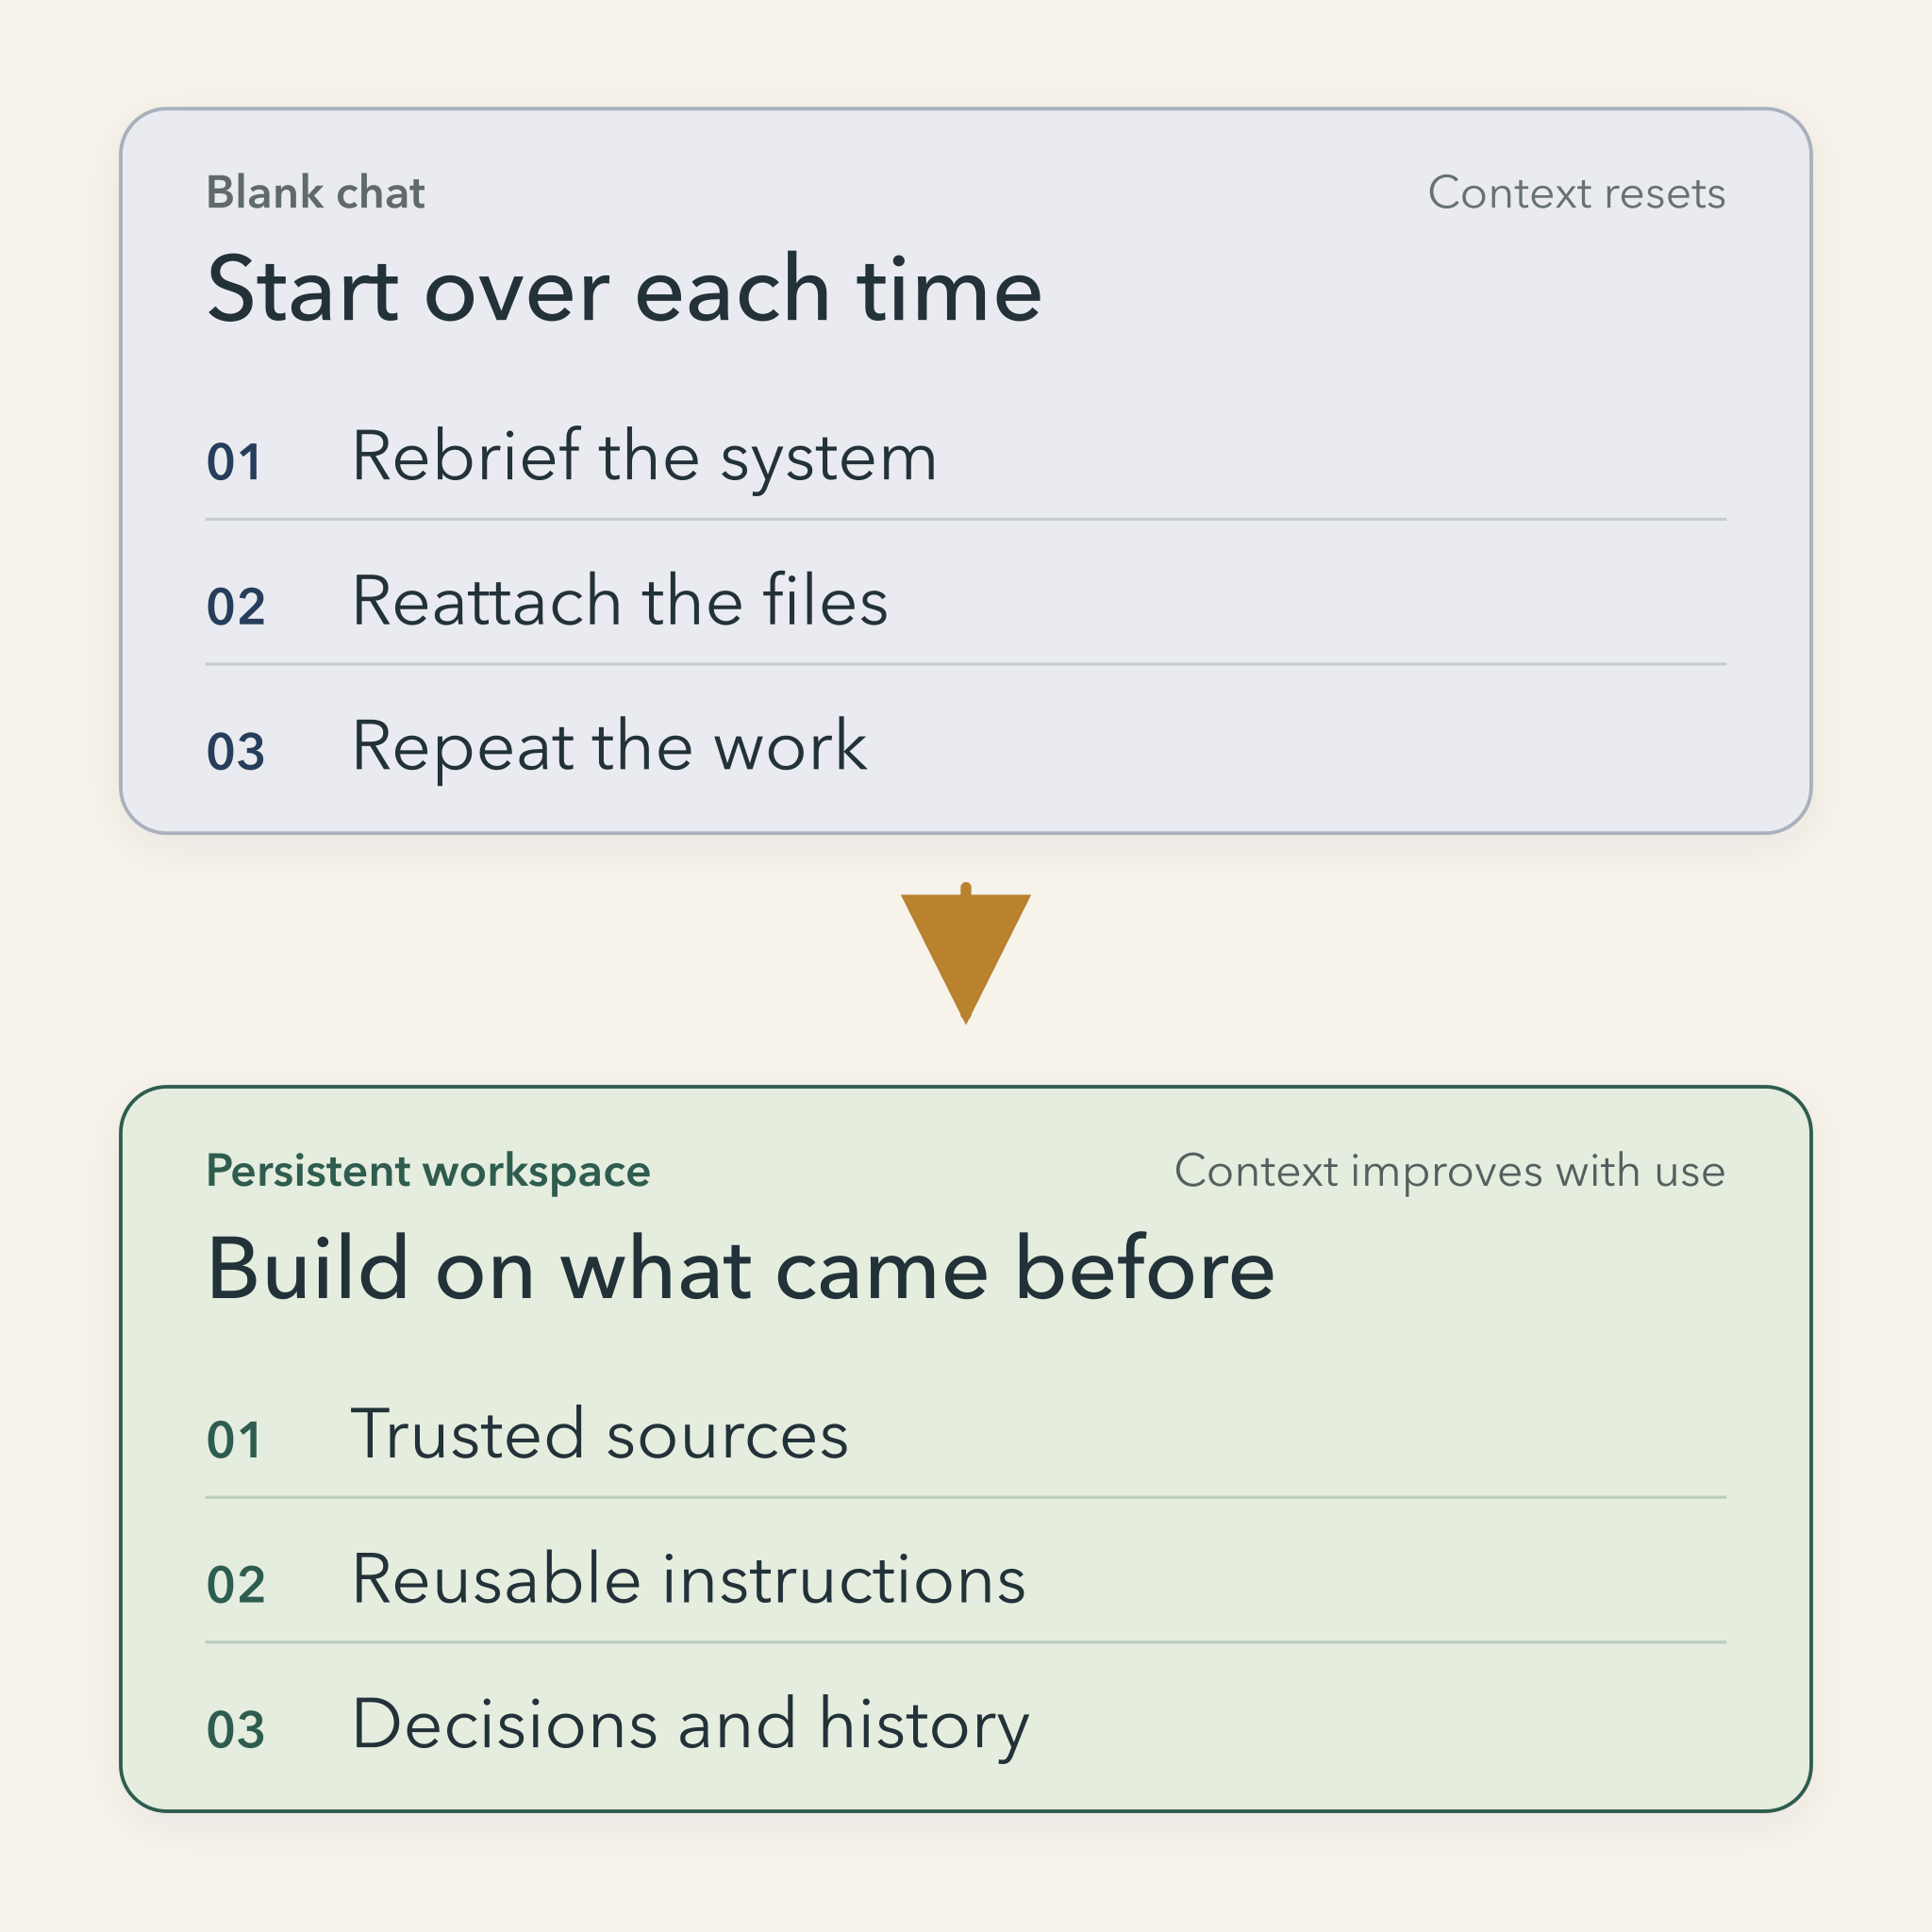Screen dimensions: 1932x1932
Task: Click Context improves with use text
Action: (1450, 1171)
